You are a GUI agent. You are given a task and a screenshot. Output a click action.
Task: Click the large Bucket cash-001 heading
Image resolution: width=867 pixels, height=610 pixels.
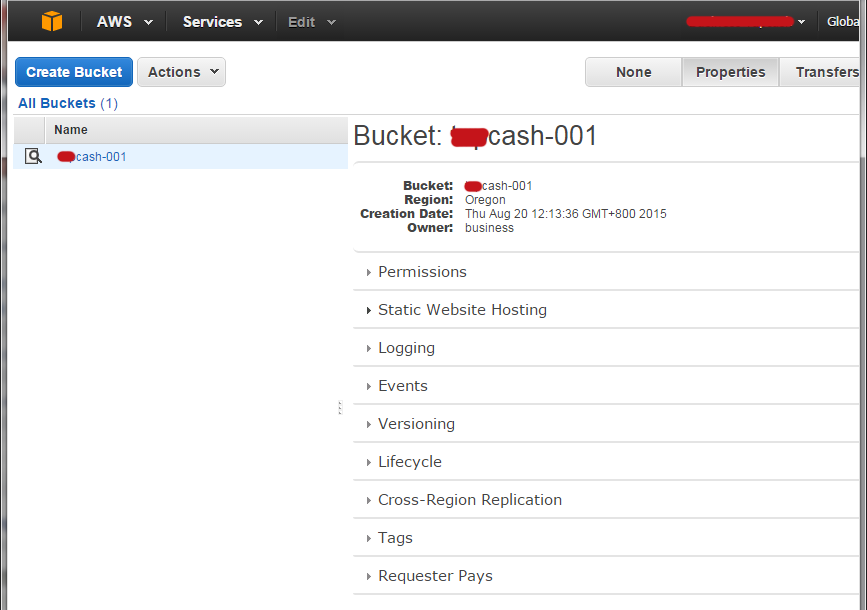(476, 136)
